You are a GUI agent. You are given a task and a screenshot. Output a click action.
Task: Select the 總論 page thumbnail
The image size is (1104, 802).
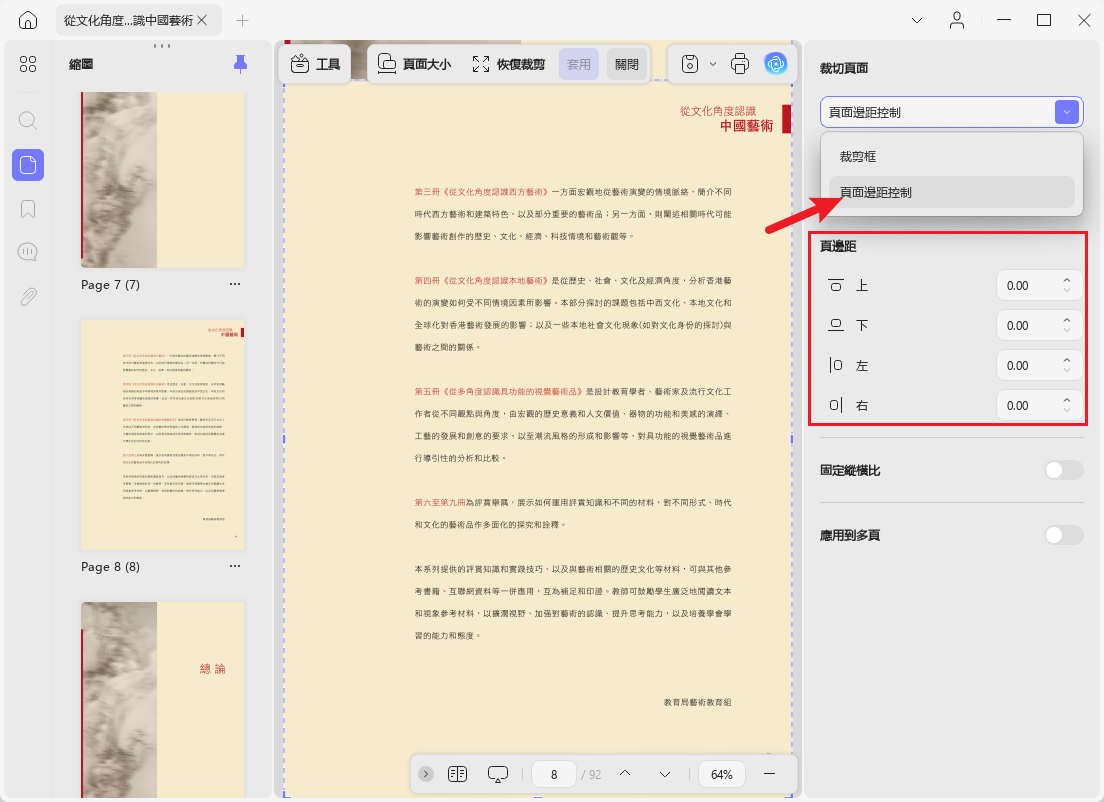163,700
